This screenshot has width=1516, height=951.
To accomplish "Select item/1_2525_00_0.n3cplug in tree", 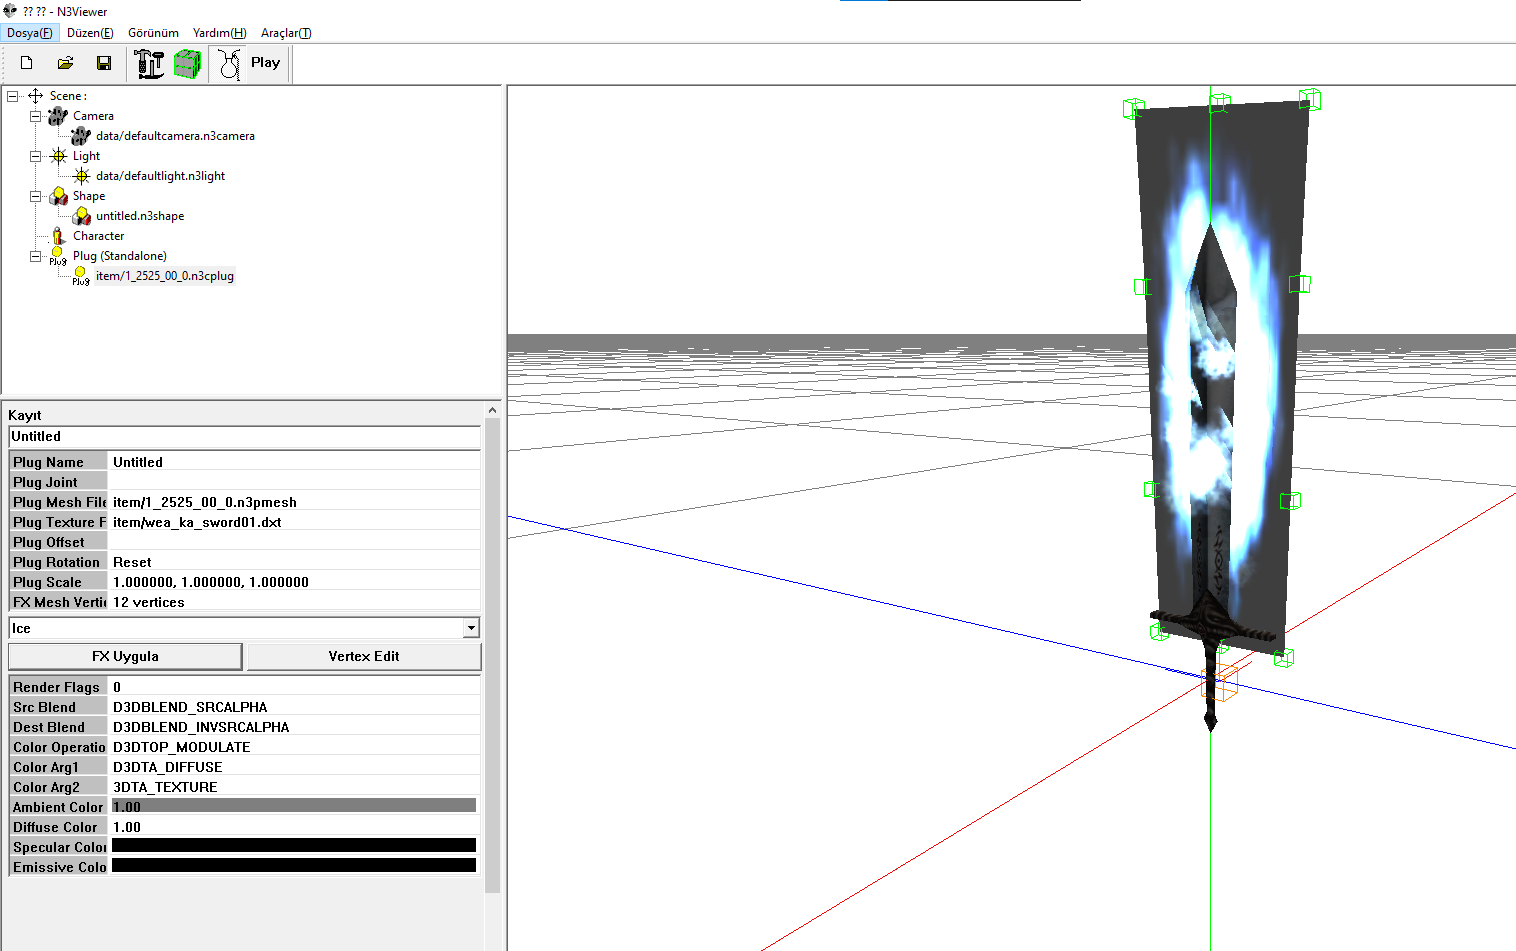I will (x=165, y=276).
